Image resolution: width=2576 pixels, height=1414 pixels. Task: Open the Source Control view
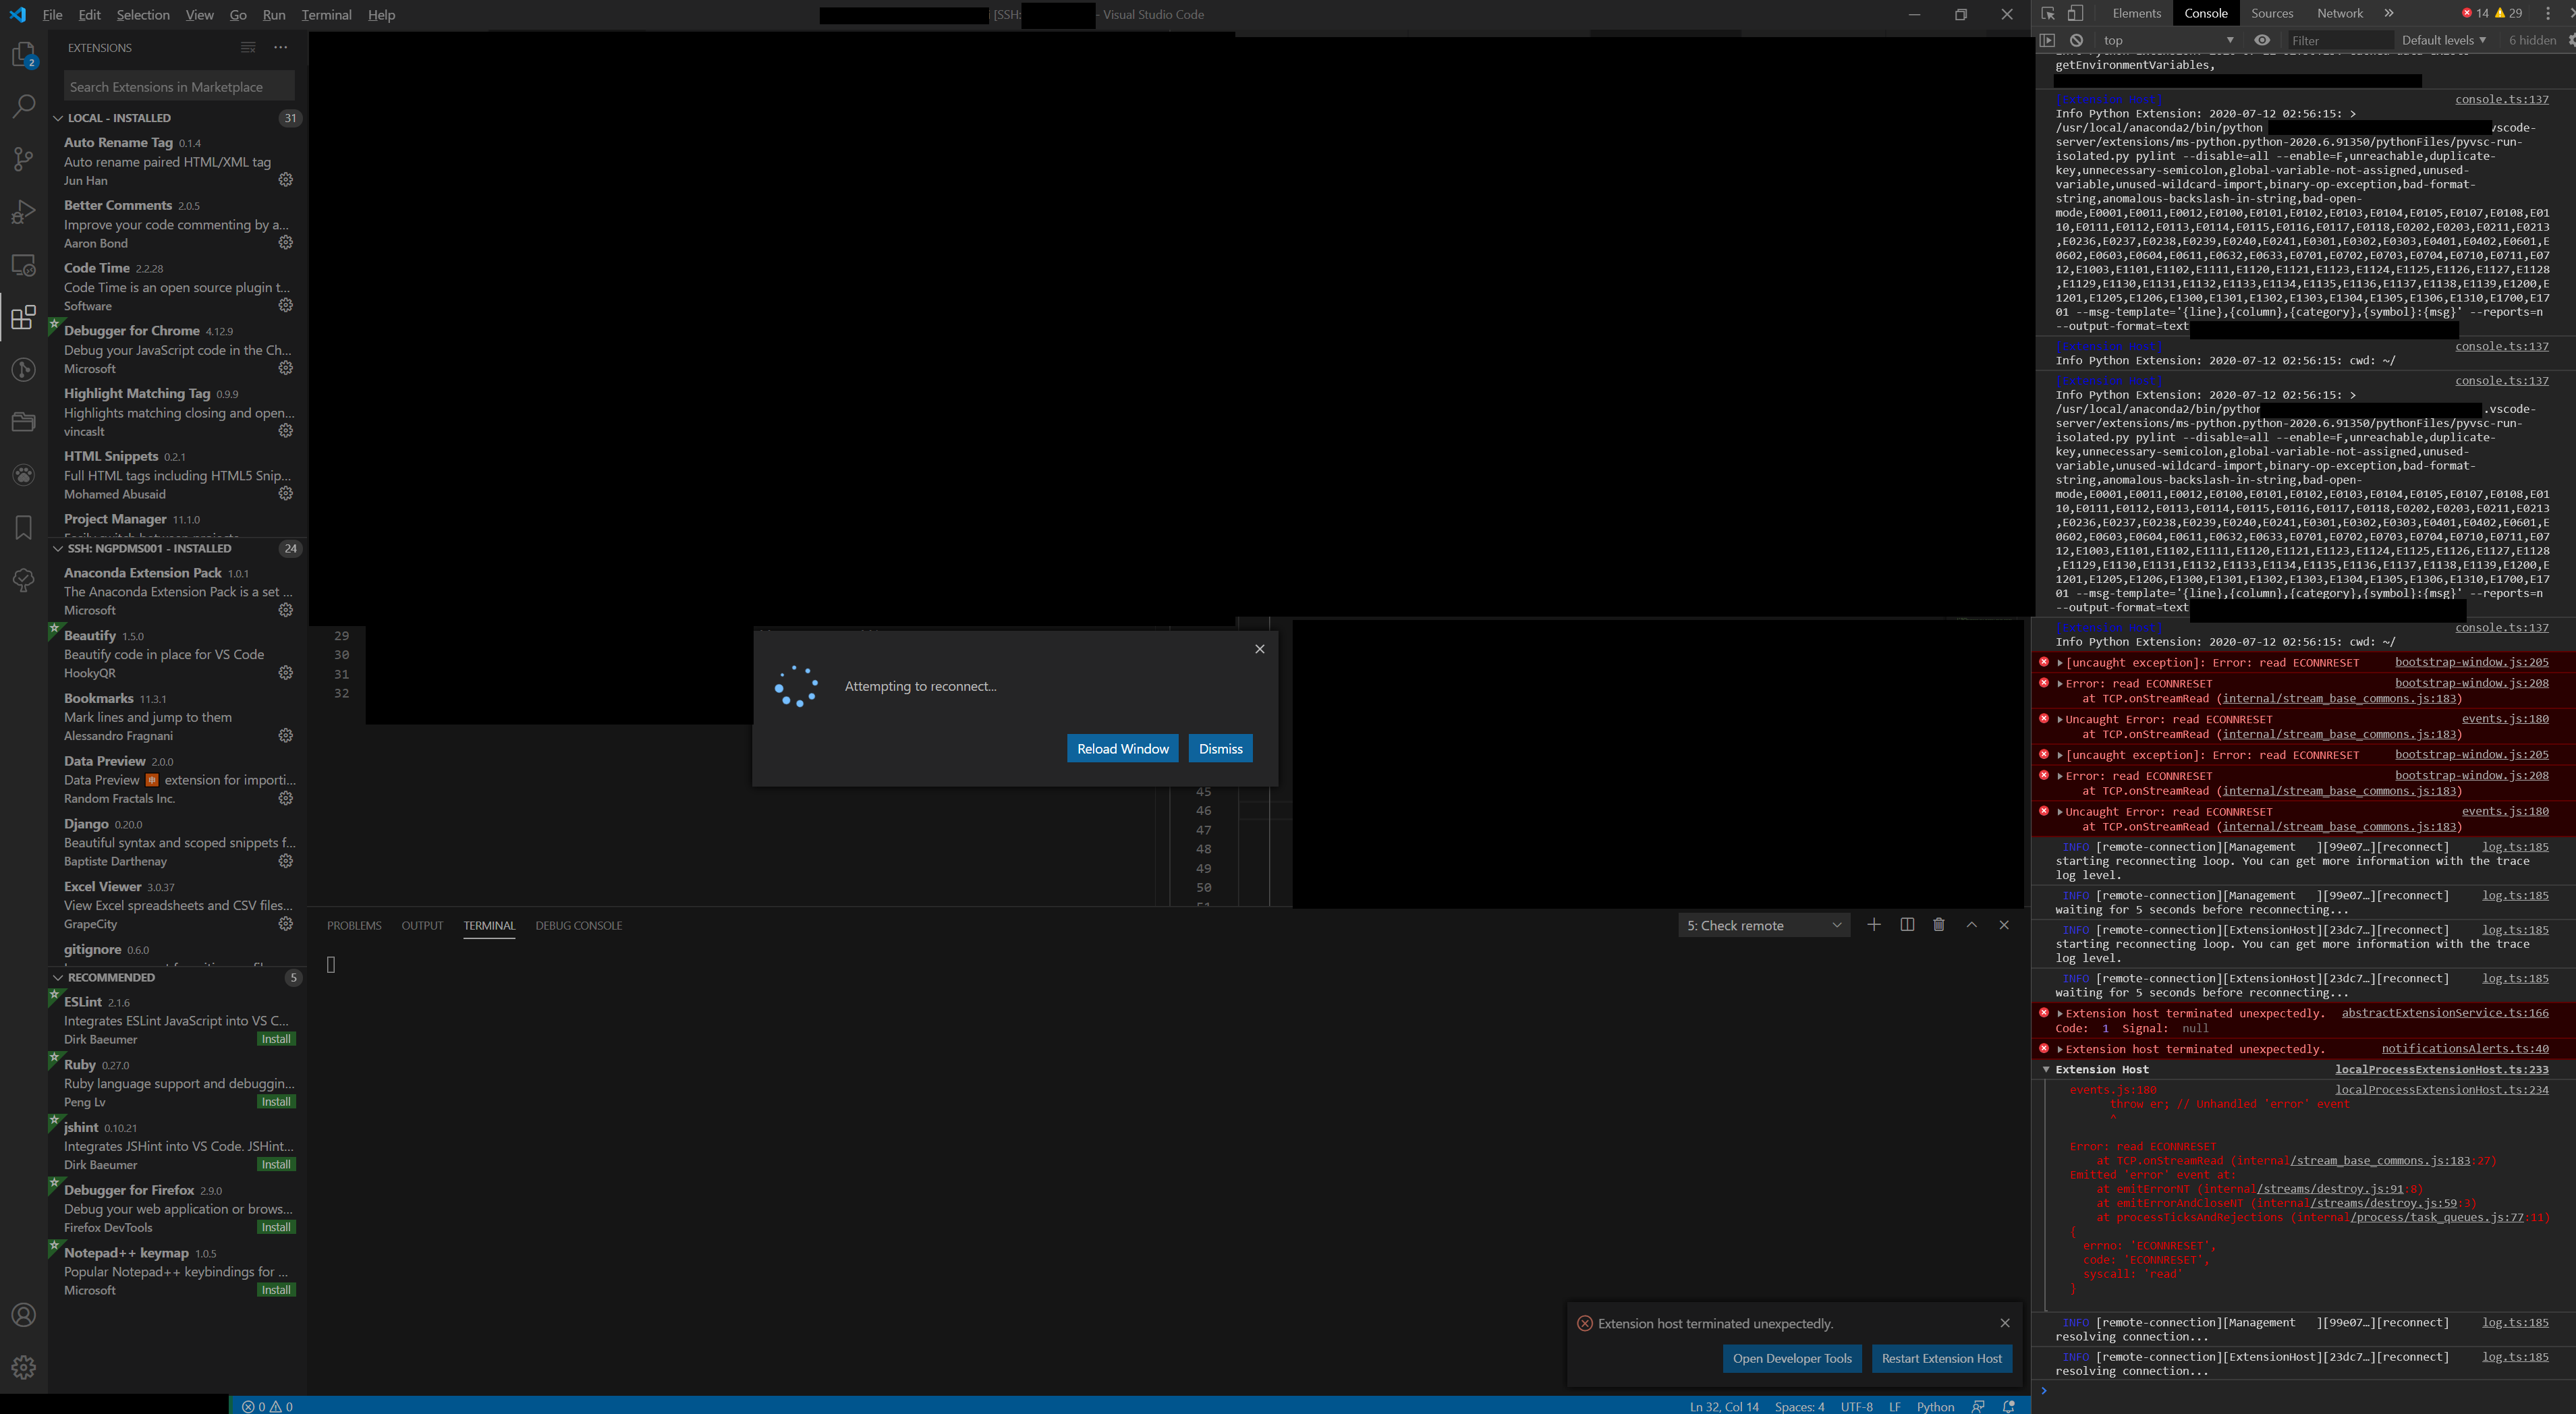(x=23, y=159)
